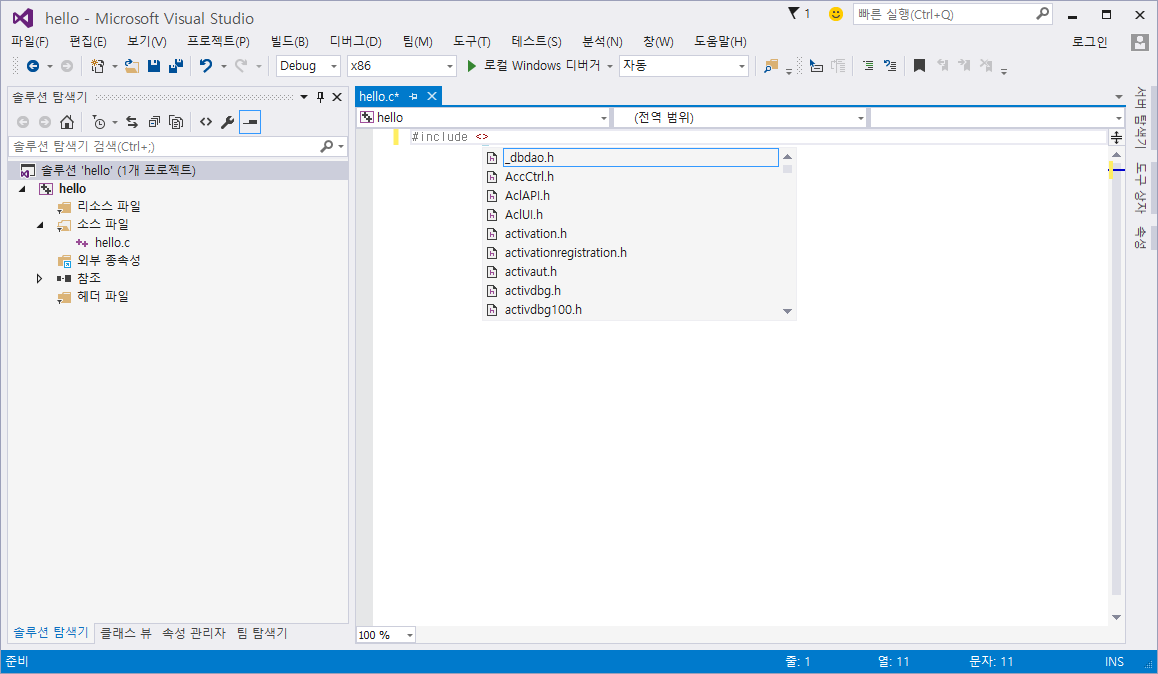Expand the 참조 node
Screen dimensions: 1158x674
coord(40,278)
